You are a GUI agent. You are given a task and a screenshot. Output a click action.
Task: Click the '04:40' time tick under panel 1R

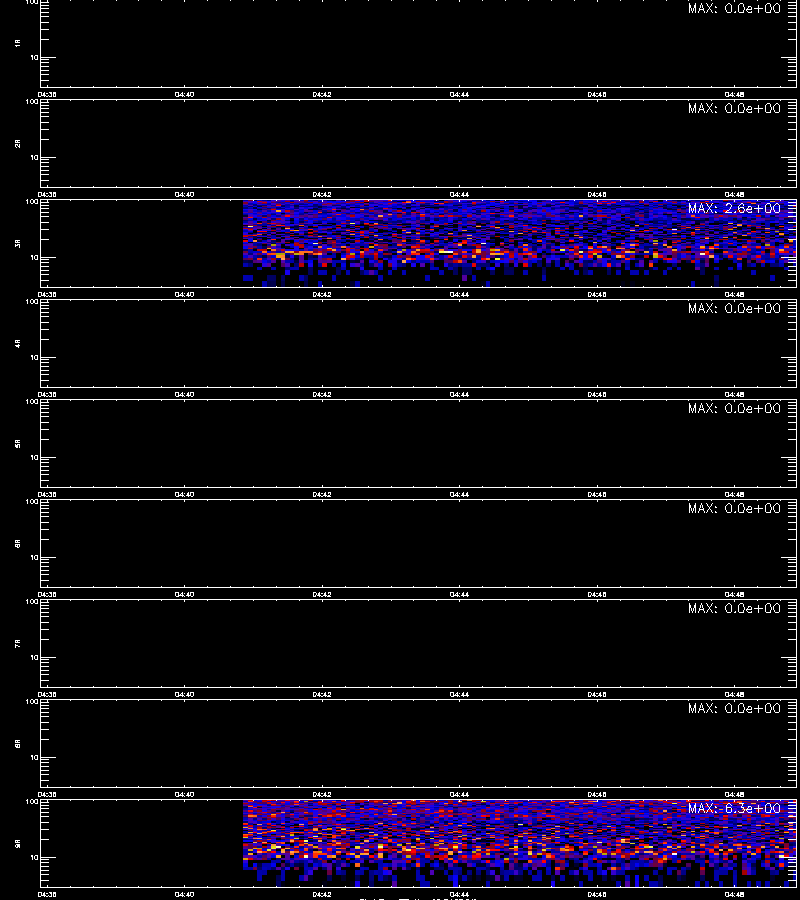(184, 94)
